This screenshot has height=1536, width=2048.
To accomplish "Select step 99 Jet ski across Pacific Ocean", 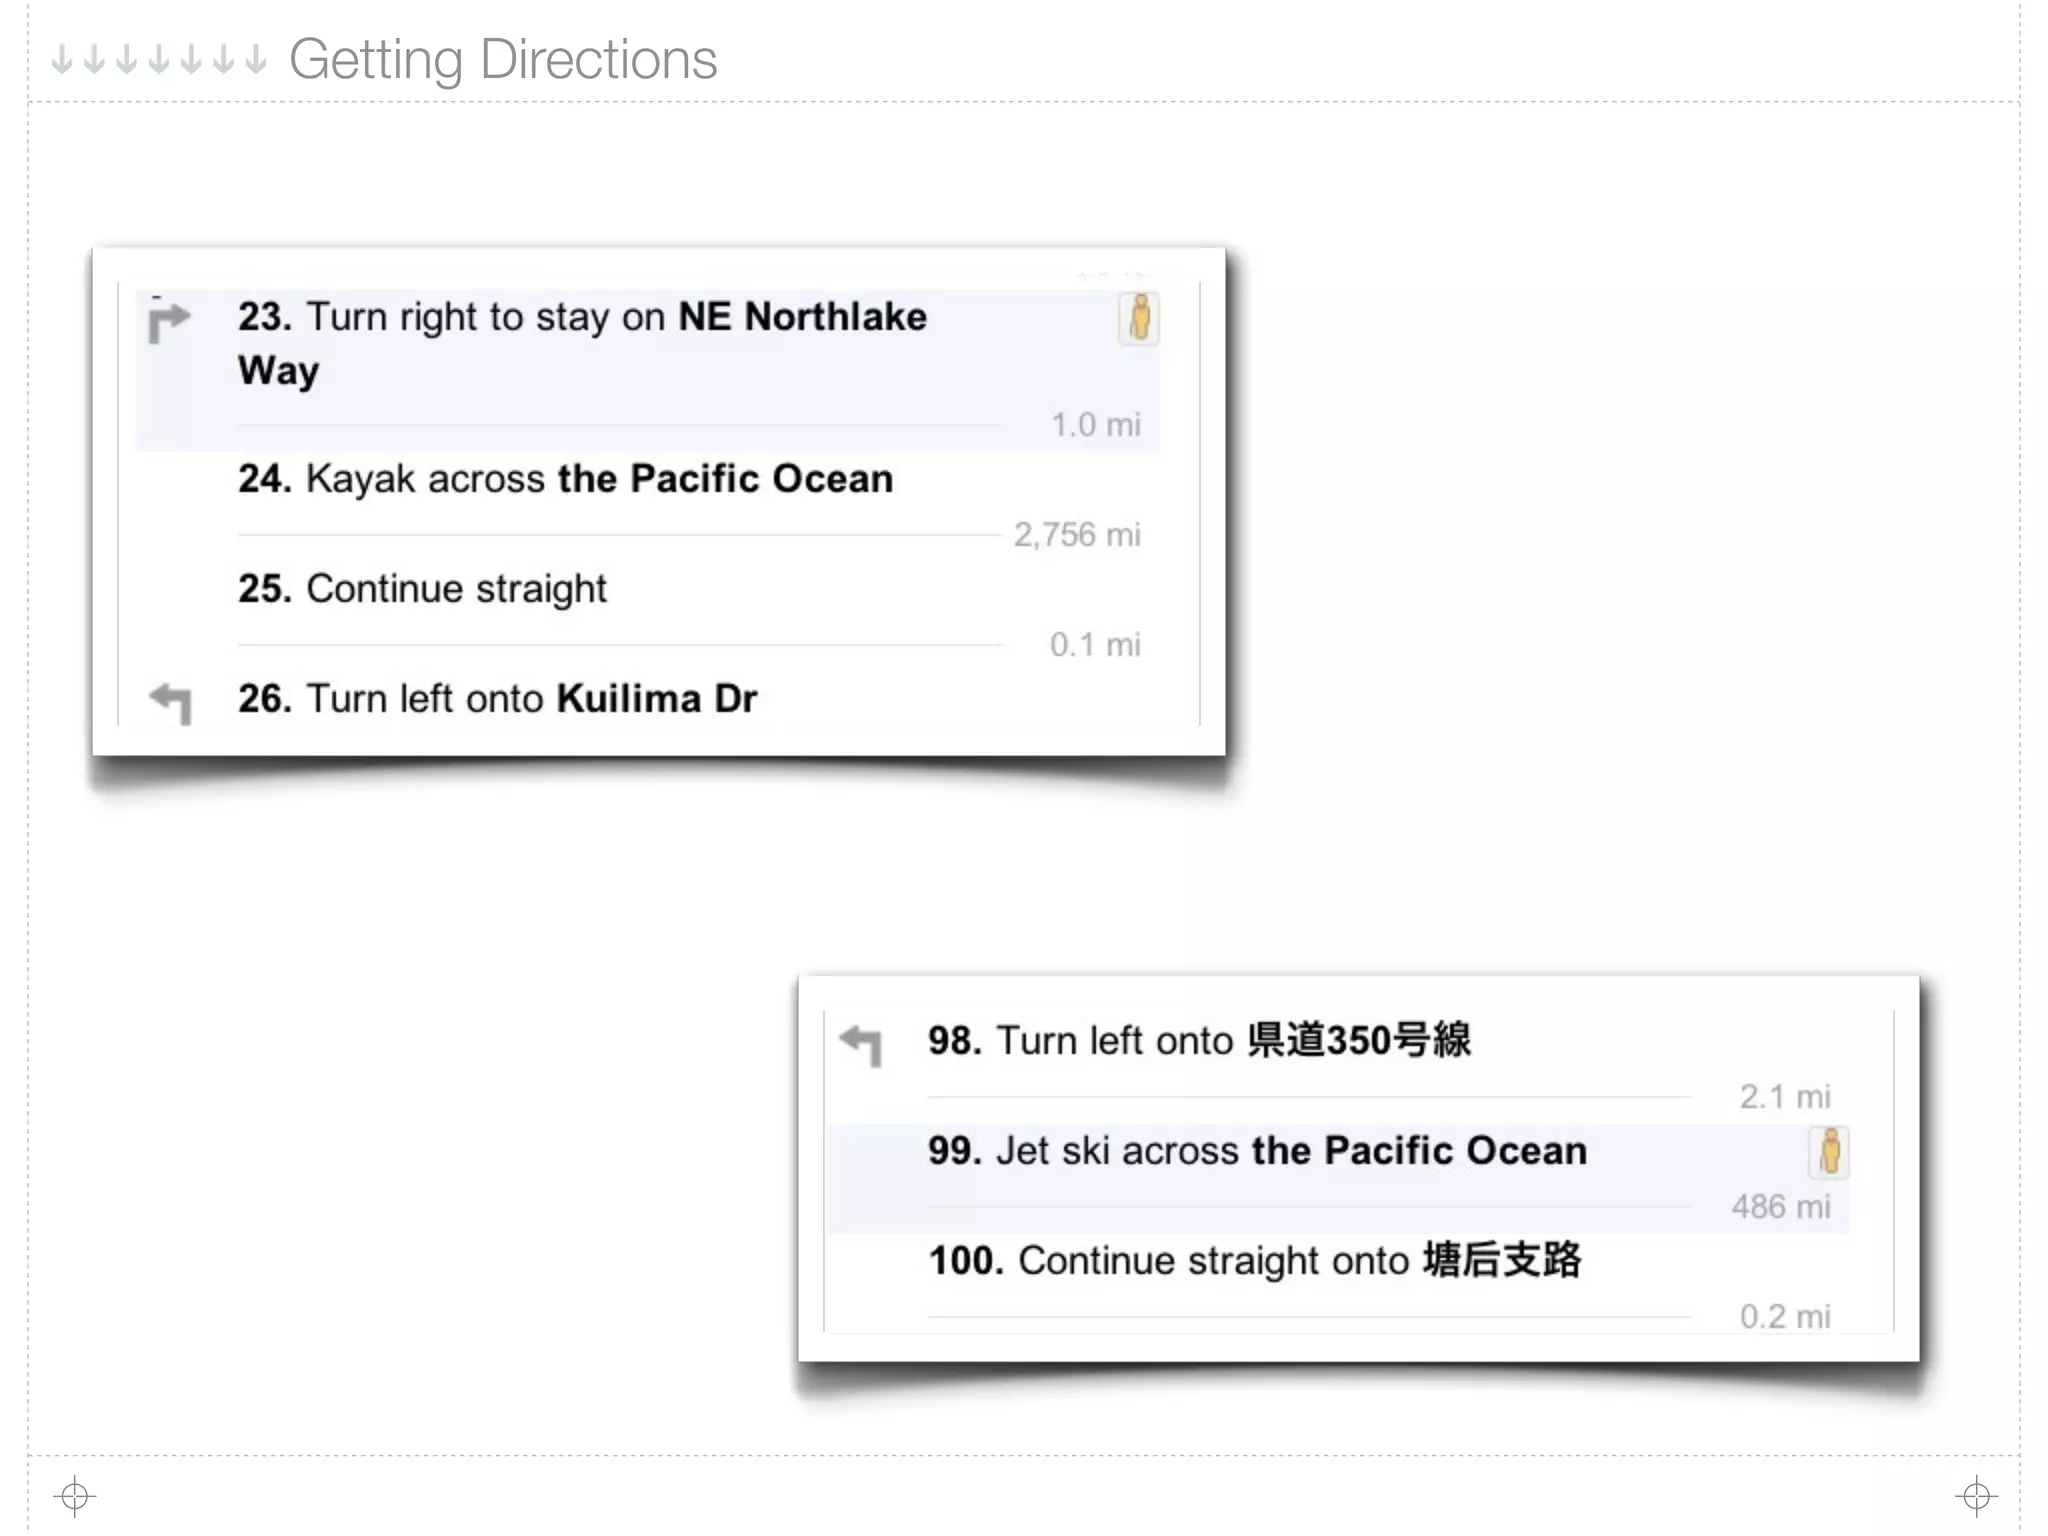I will pos(1337,1178).
